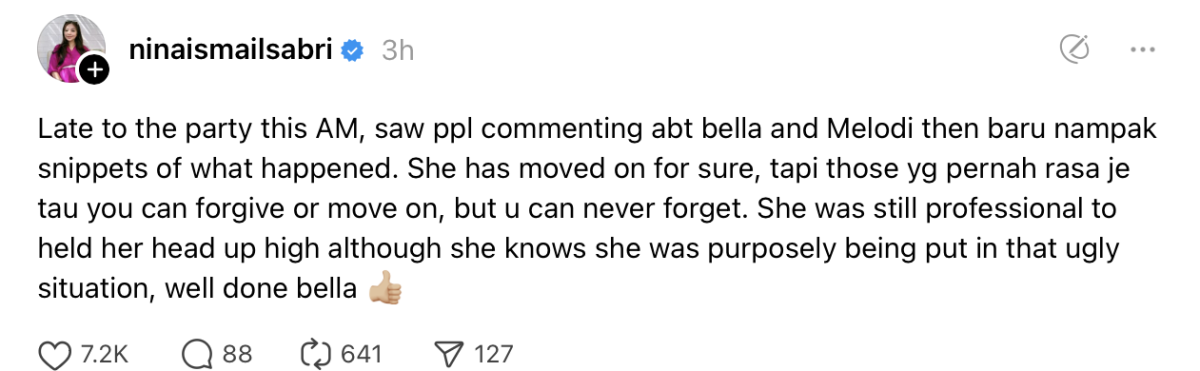Open the three-dot more options menu
1200x371 pixels.
coord(1143,49)
